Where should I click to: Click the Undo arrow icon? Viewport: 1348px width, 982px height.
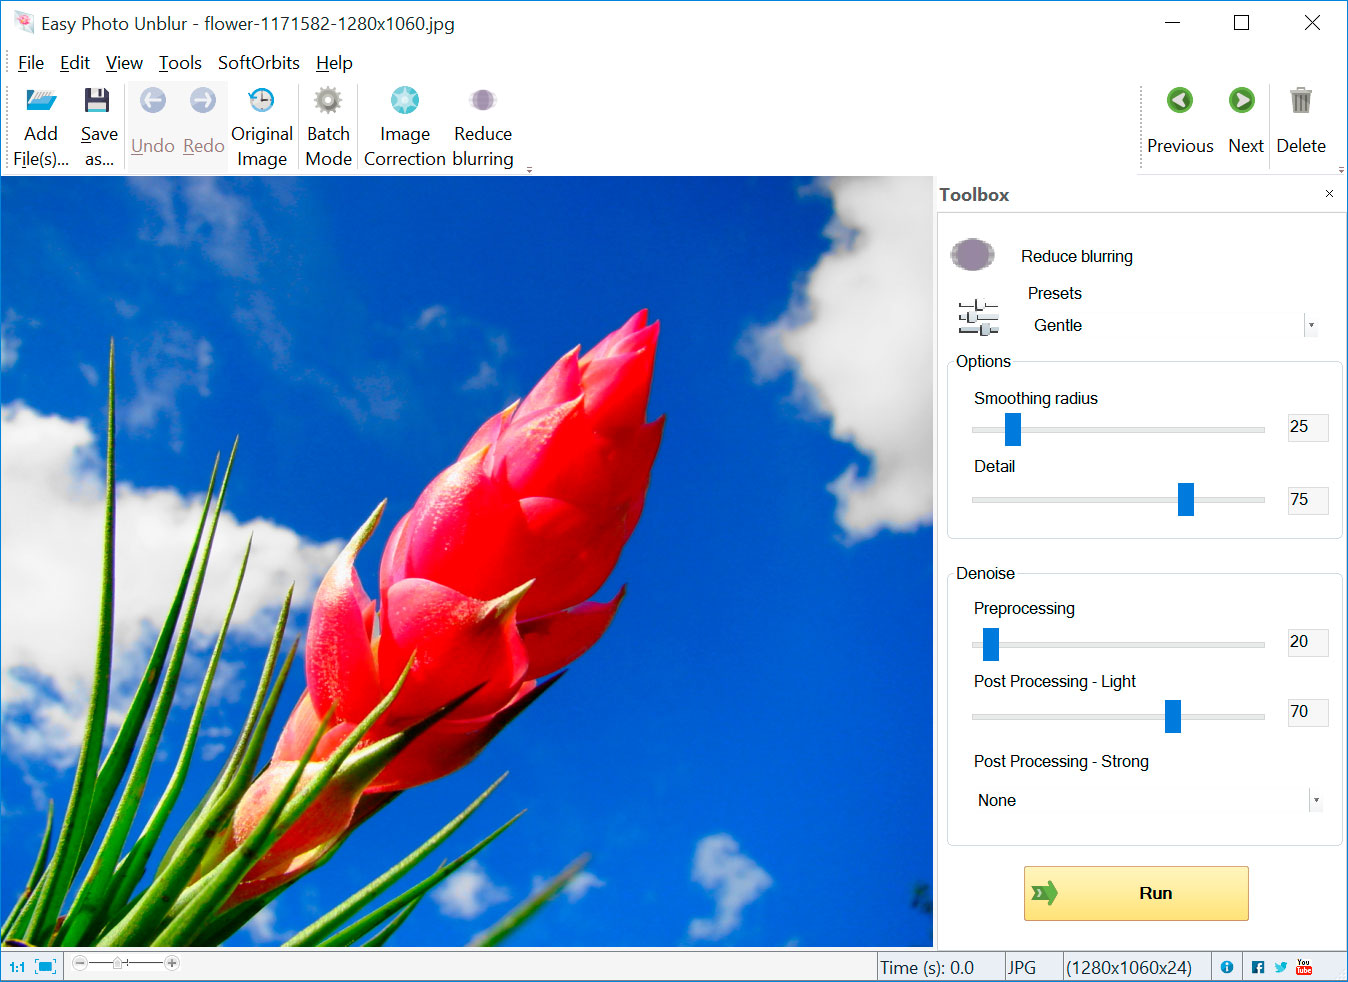click(x=152, y=100)
